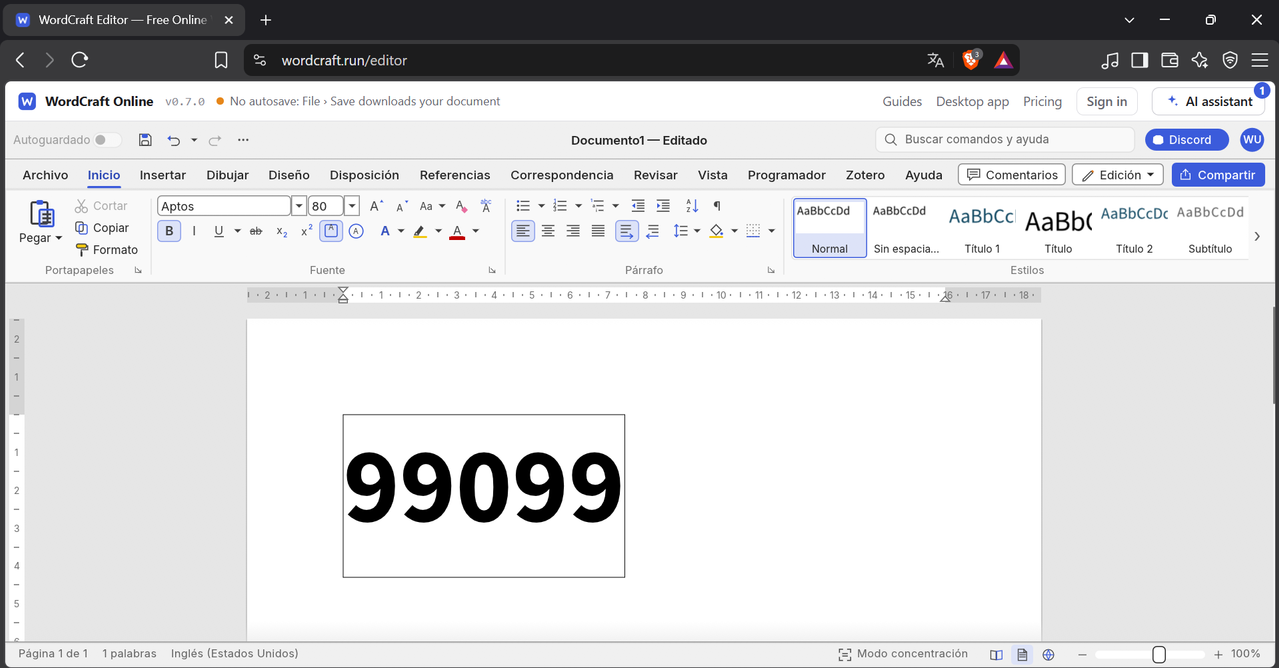
Task: Click the Formato format painter brush
Action: tap(107, 250)
